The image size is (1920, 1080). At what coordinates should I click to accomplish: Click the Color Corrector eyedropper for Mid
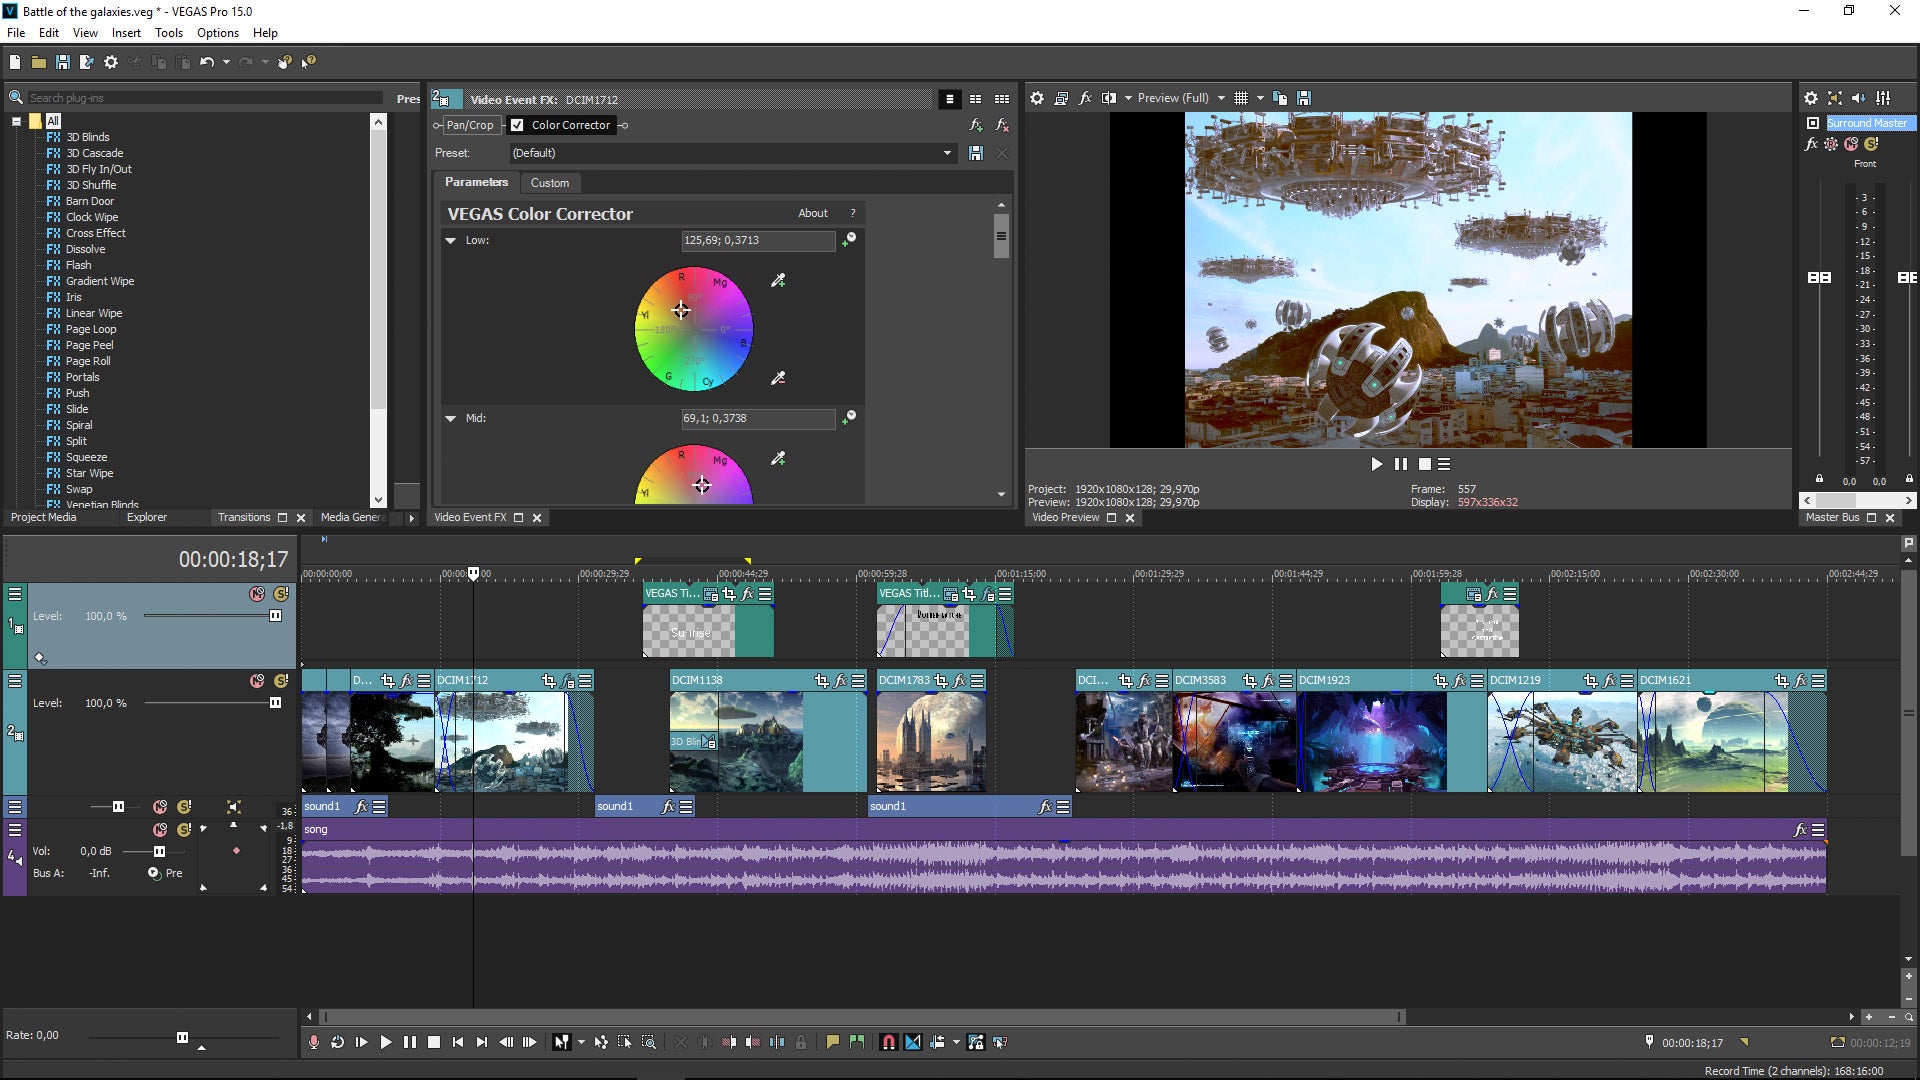point(778,456)
